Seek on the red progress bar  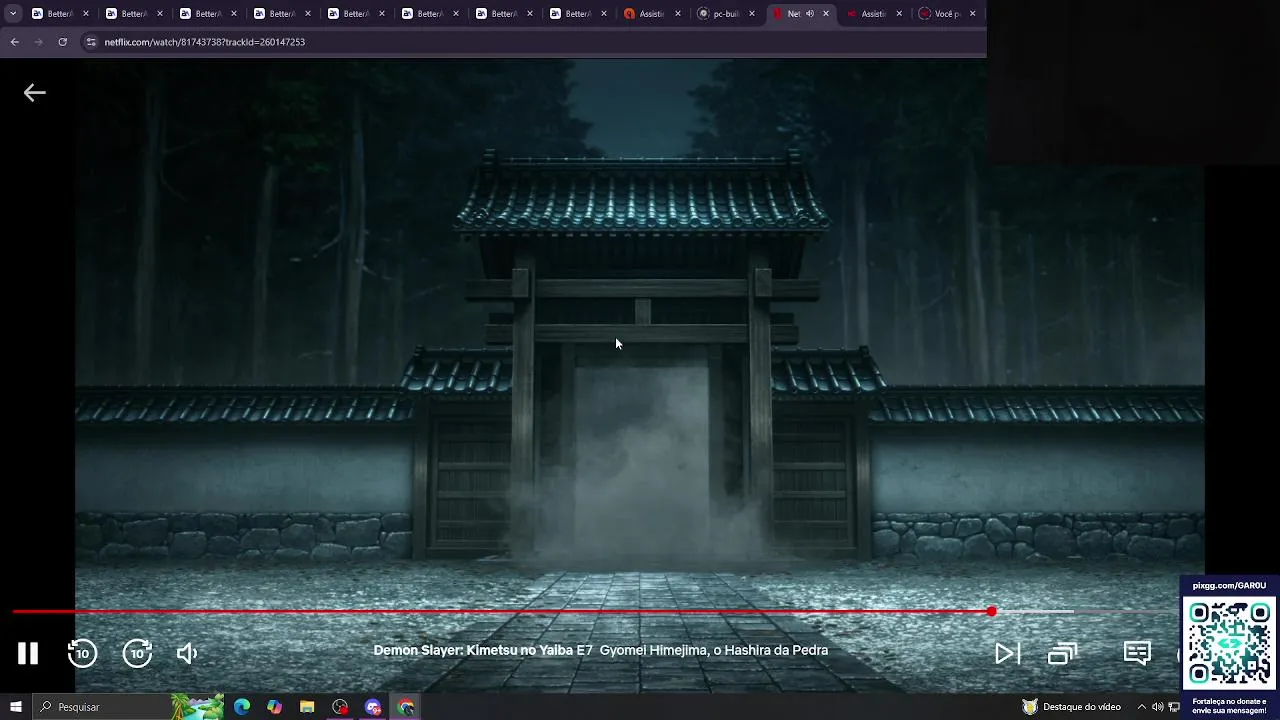tap(500, 611)
